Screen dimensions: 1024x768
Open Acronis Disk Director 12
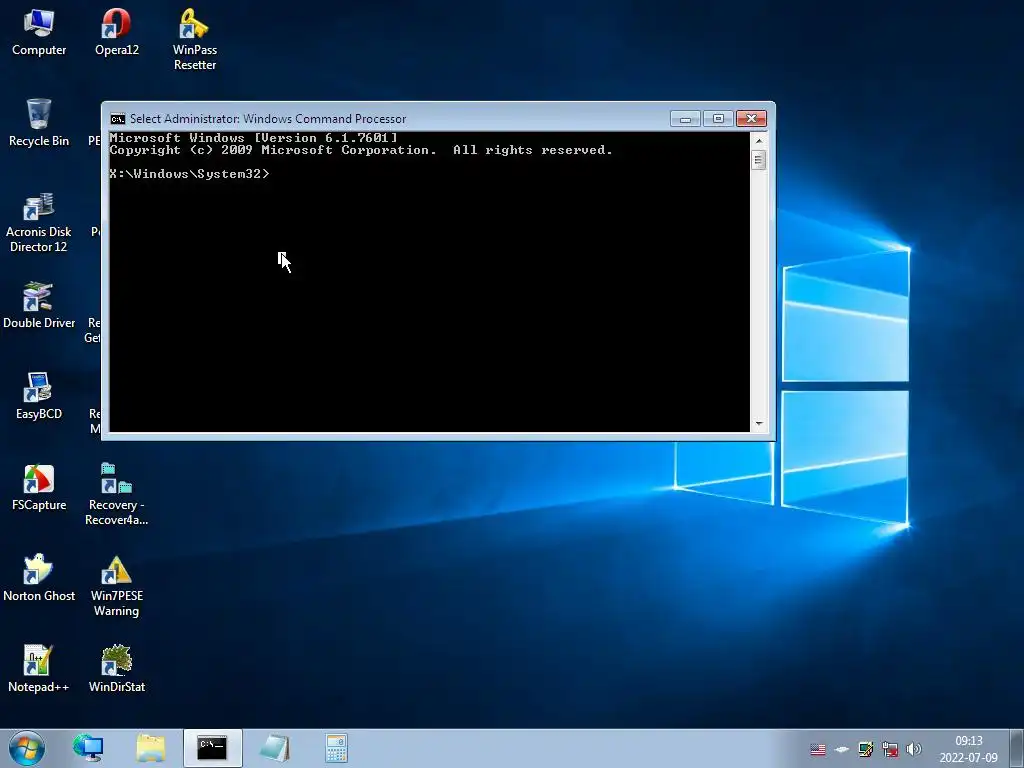tap(39, 222)
